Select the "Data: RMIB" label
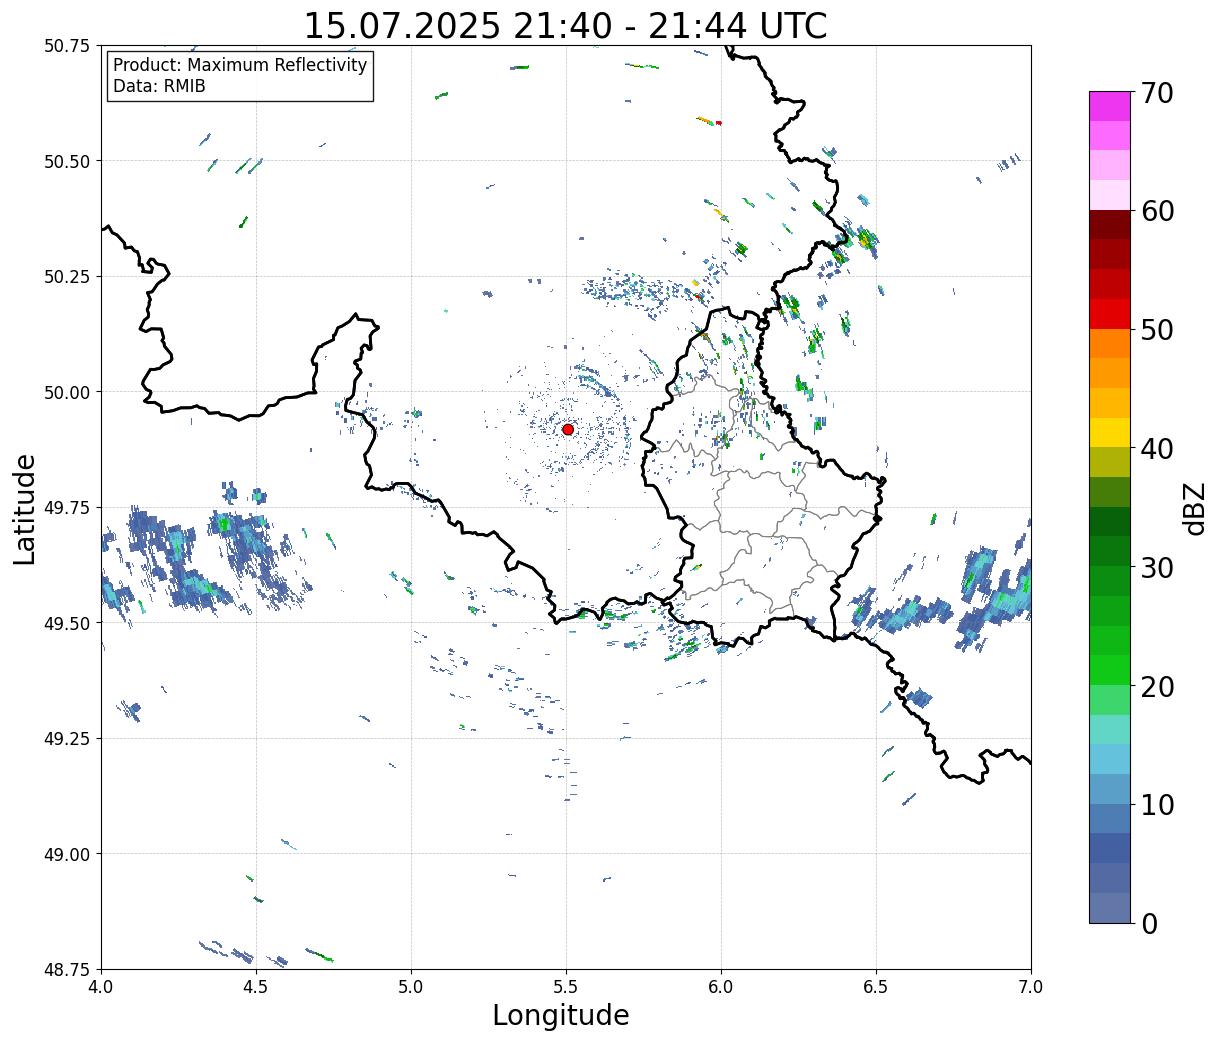Screen dimensions: 1219x1040 coord(159,86)
